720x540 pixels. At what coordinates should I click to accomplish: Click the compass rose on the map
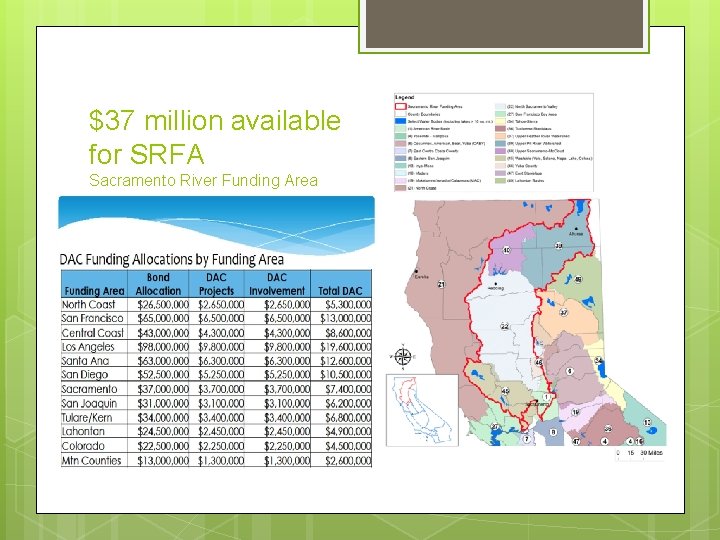pos(403,356)
